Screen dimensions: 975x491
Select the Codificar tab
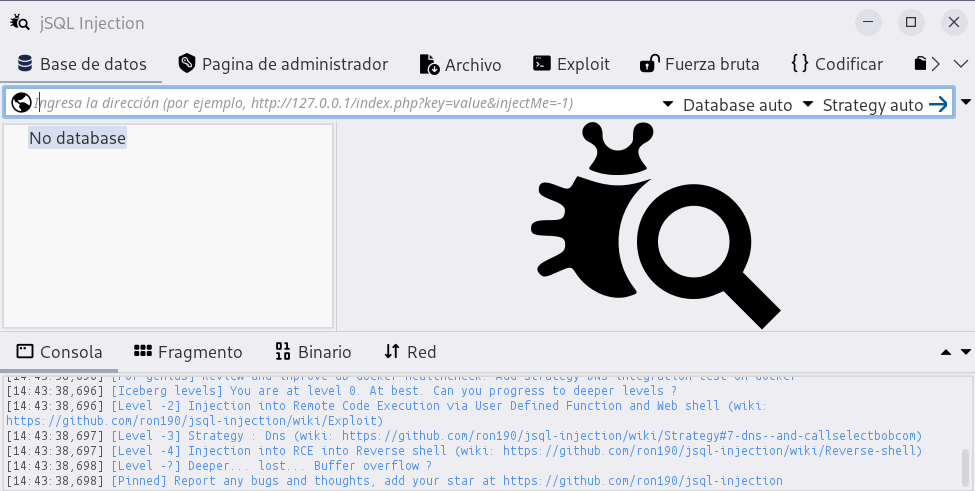coord(837,64)
